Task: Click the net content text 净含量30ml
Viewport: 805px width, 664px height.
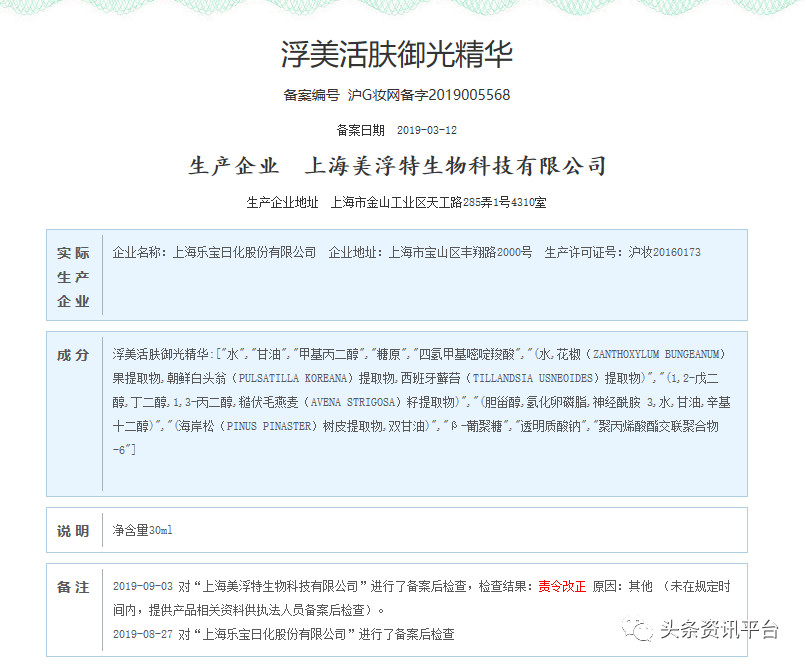Action: pyautogui.click(x=143, y=530)
